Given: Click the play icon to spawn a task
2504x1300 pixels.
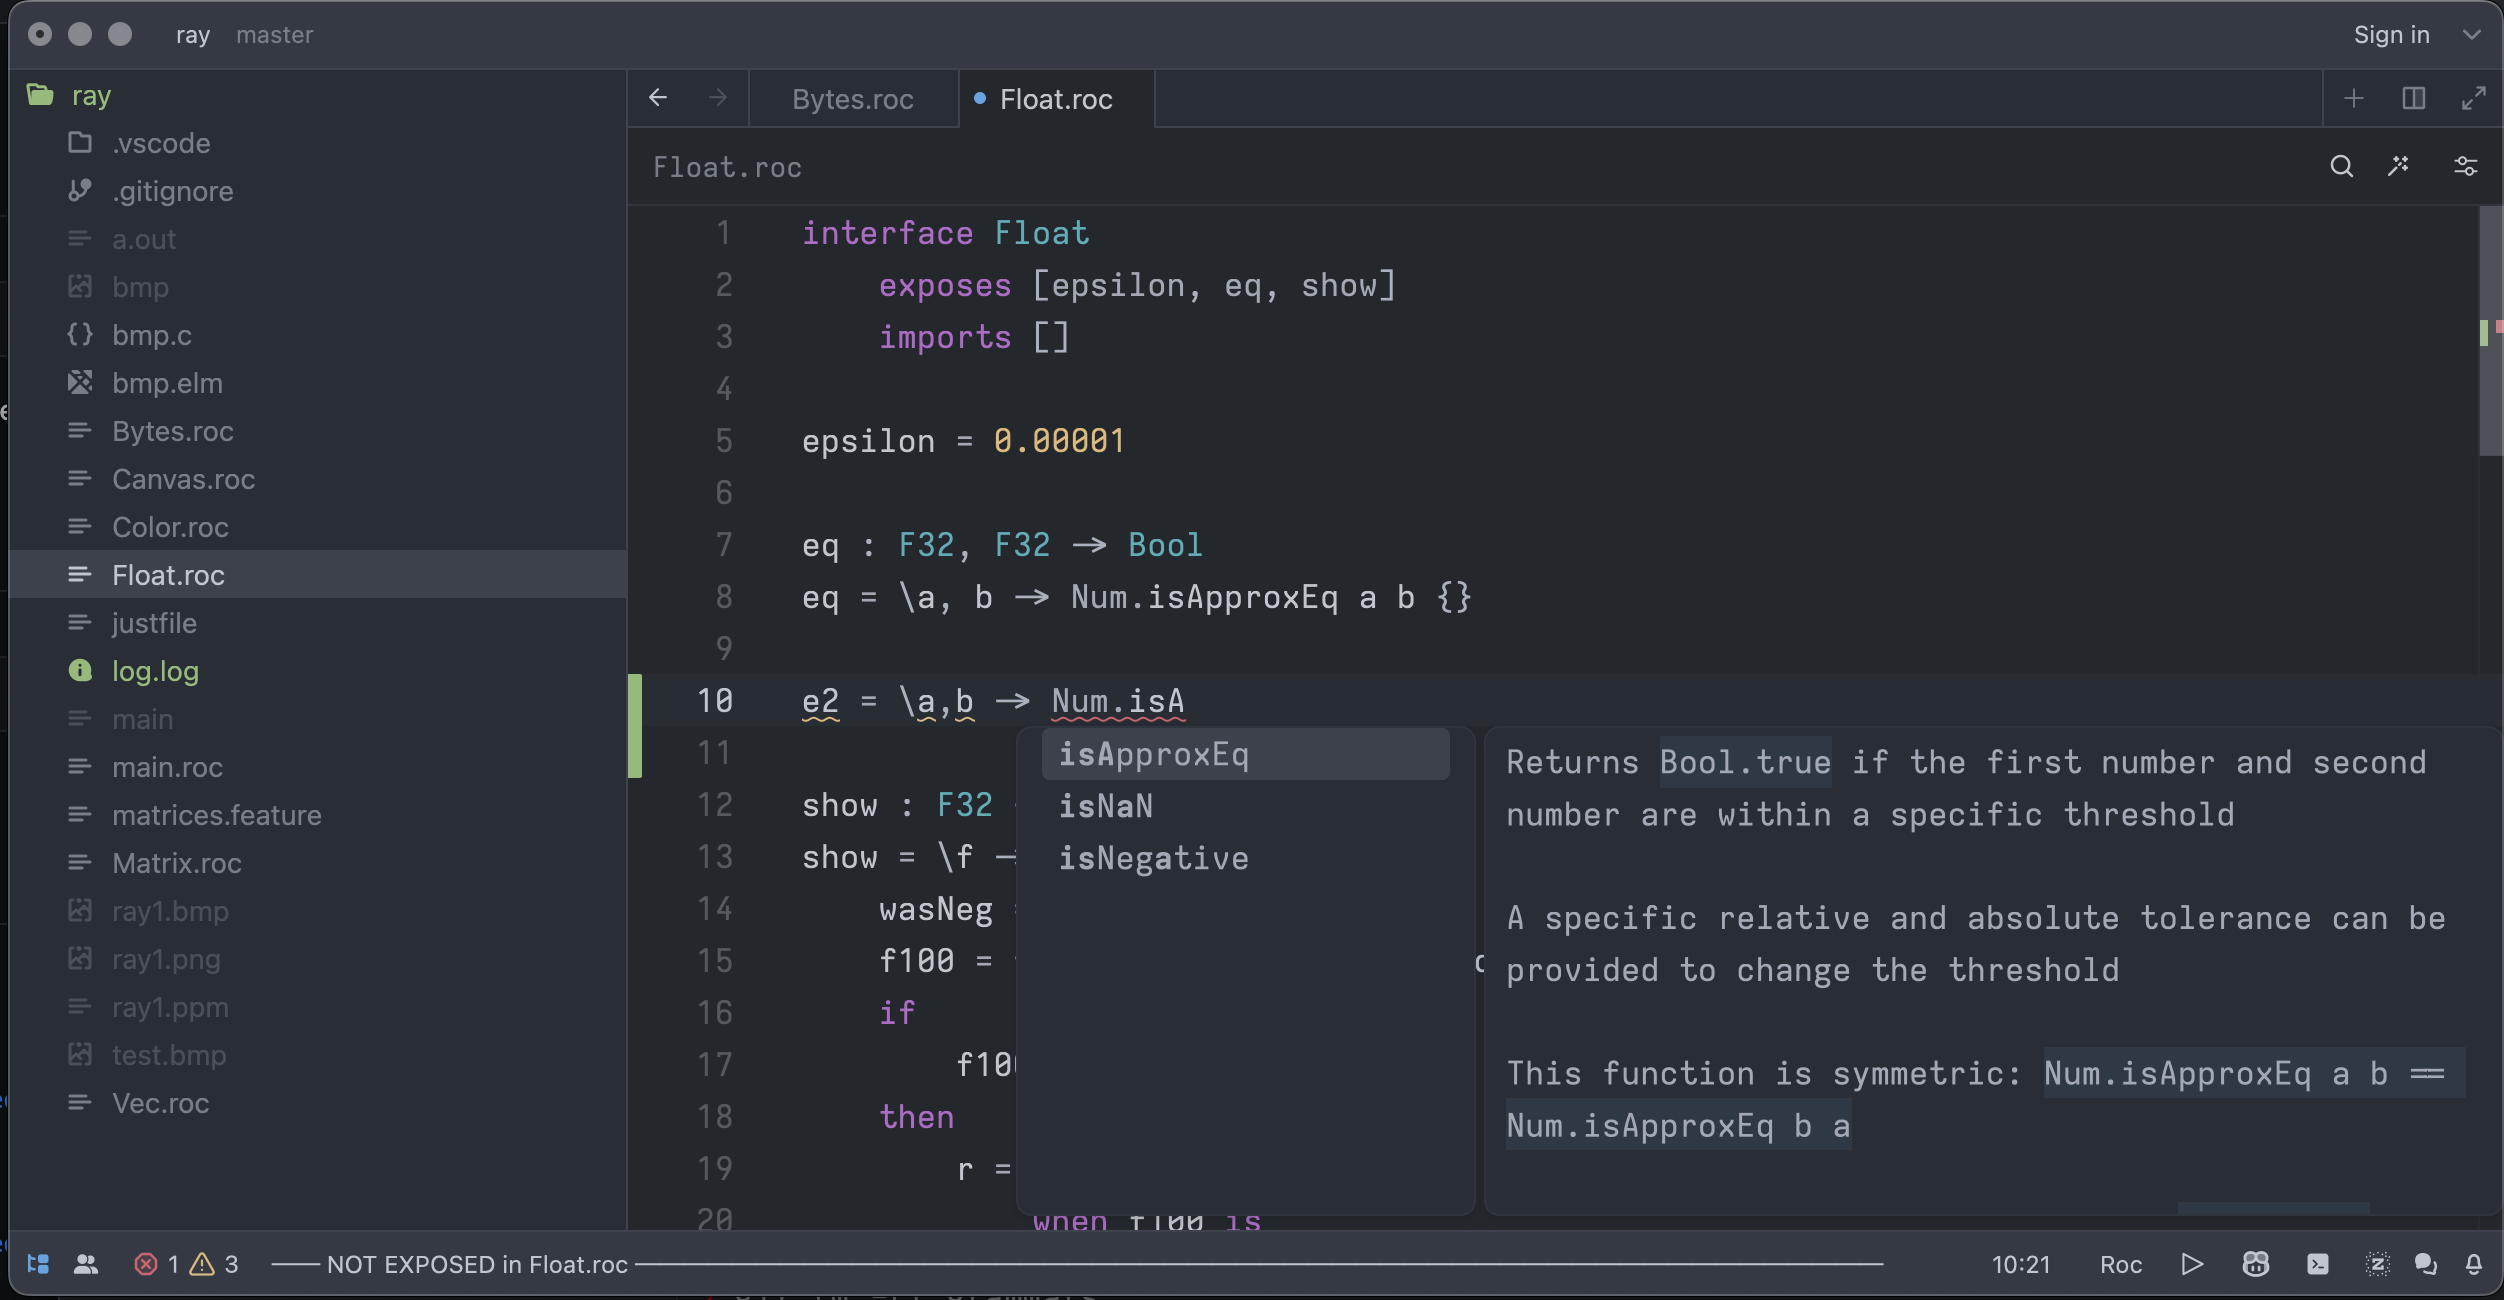Looking at the screenshot, I should [2192, 1264].
